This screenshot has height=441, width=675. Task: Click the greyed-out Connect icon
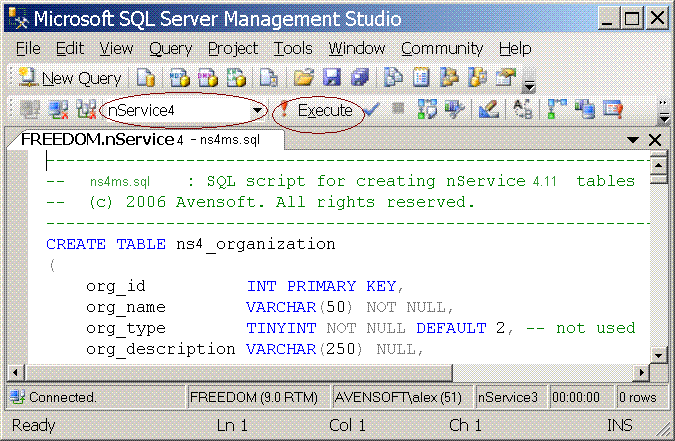pyautogui.click(x=30, y=109)
